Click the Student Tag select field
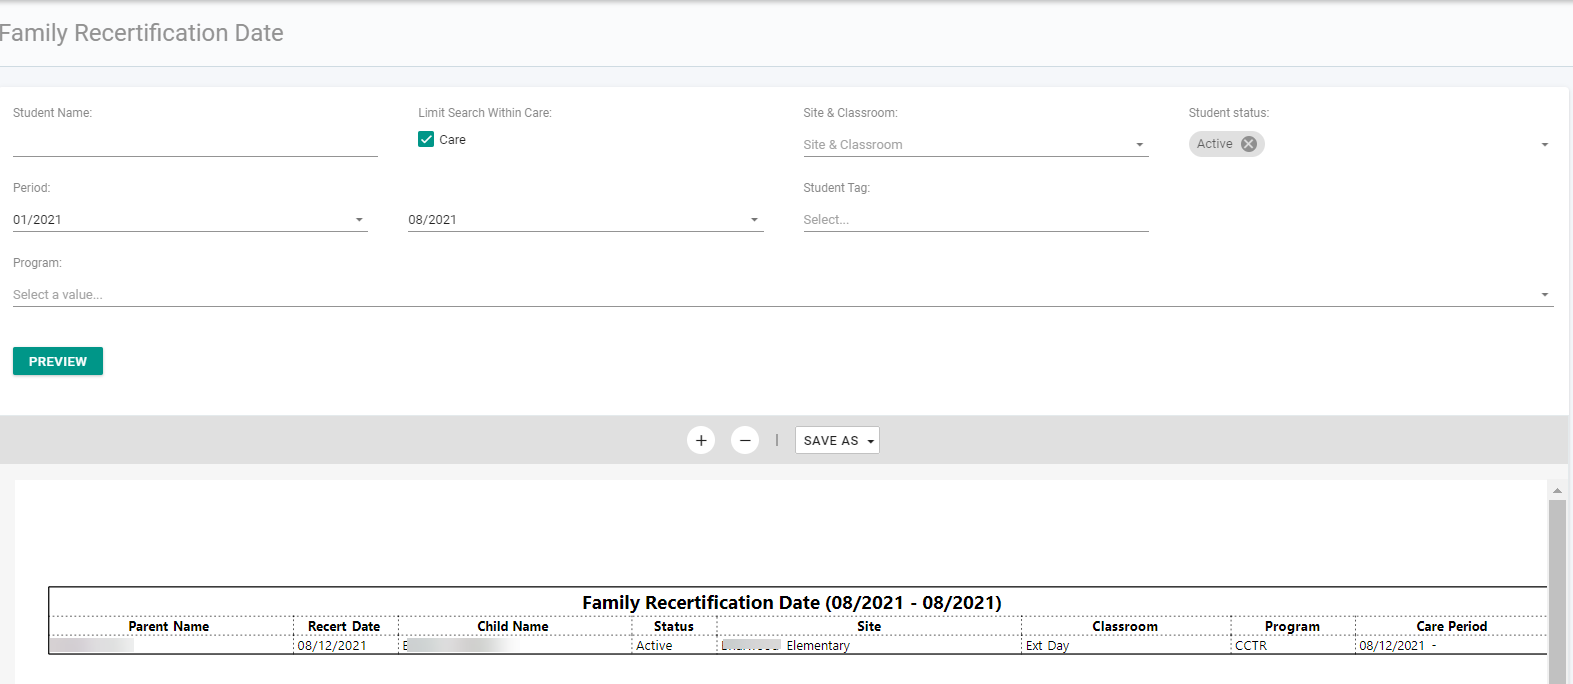This screenshot has width=1573, height=684. tap(976, 220)
